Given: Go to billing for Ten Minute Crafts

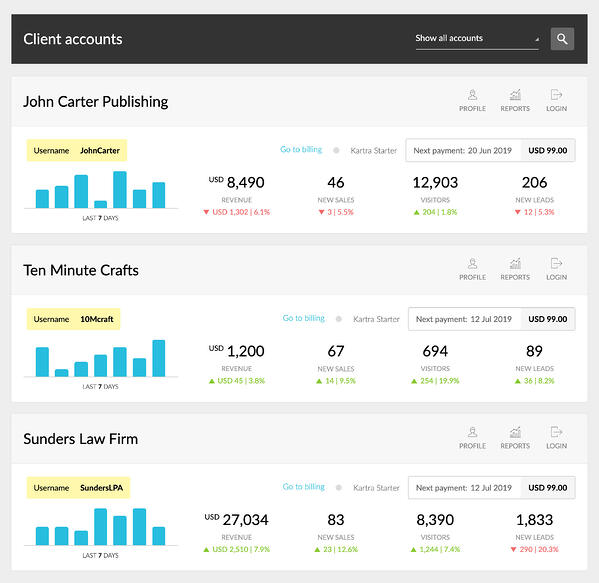Looking at the screenshot, I should [304, 318].
